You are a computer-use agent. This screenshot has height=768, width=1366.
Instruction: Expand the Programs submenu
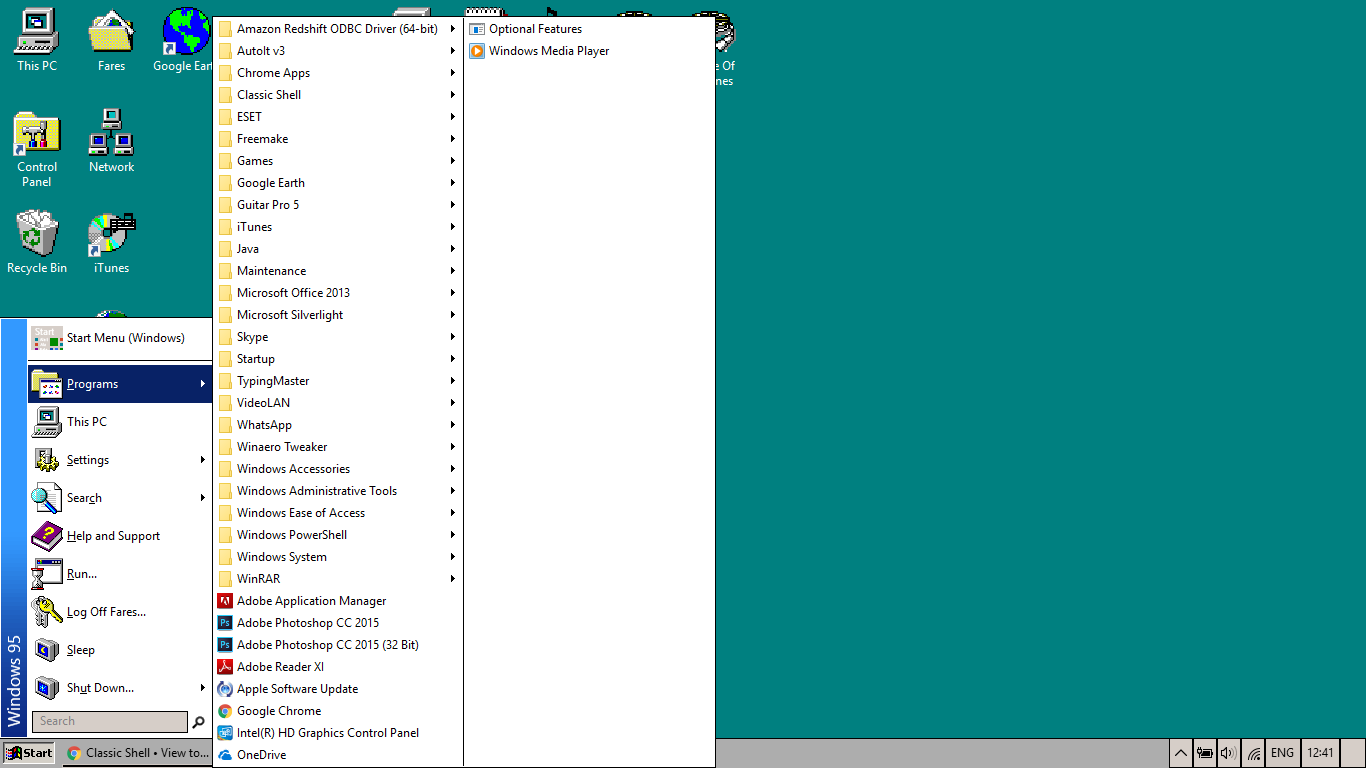coord(120,384)
